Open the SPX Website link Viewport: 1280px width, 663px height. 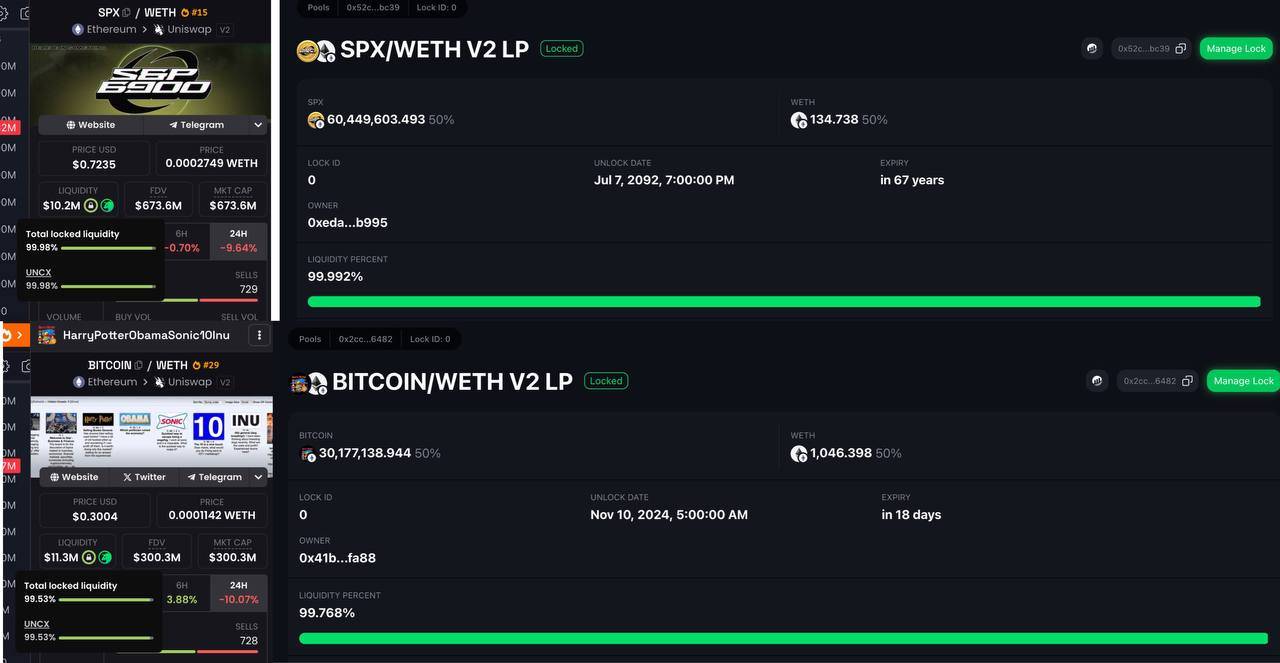(91, 125)
